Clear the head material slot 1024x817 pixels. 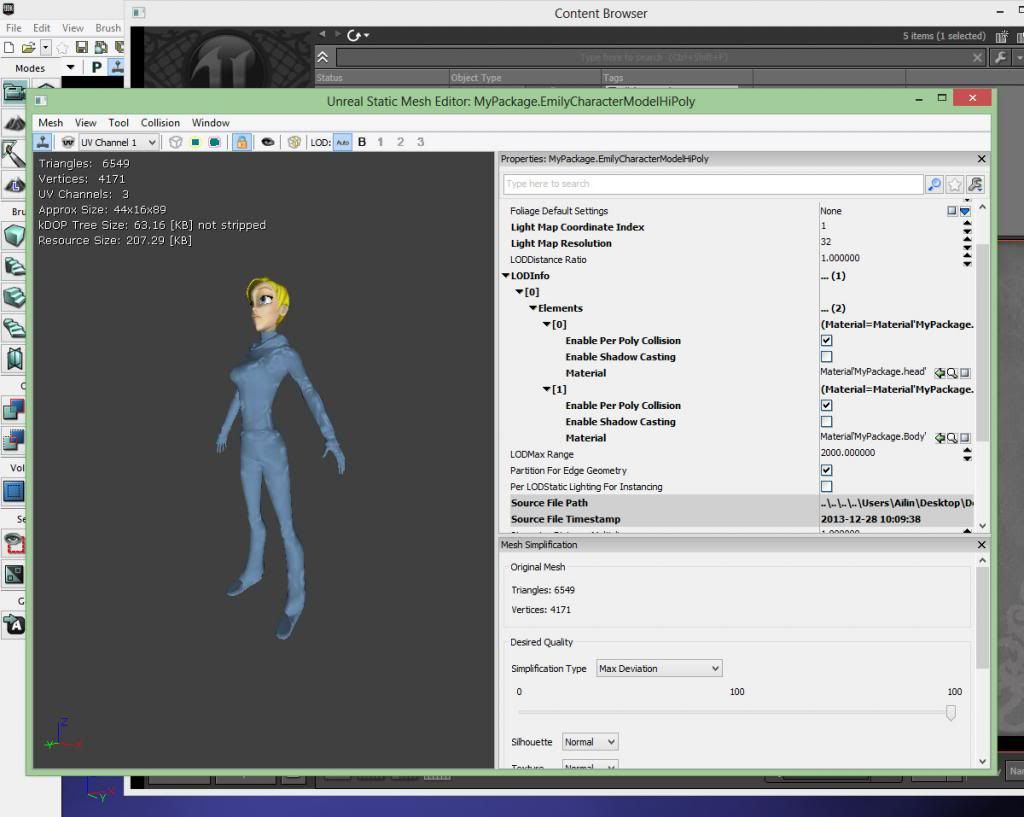(x=965, y=373)
